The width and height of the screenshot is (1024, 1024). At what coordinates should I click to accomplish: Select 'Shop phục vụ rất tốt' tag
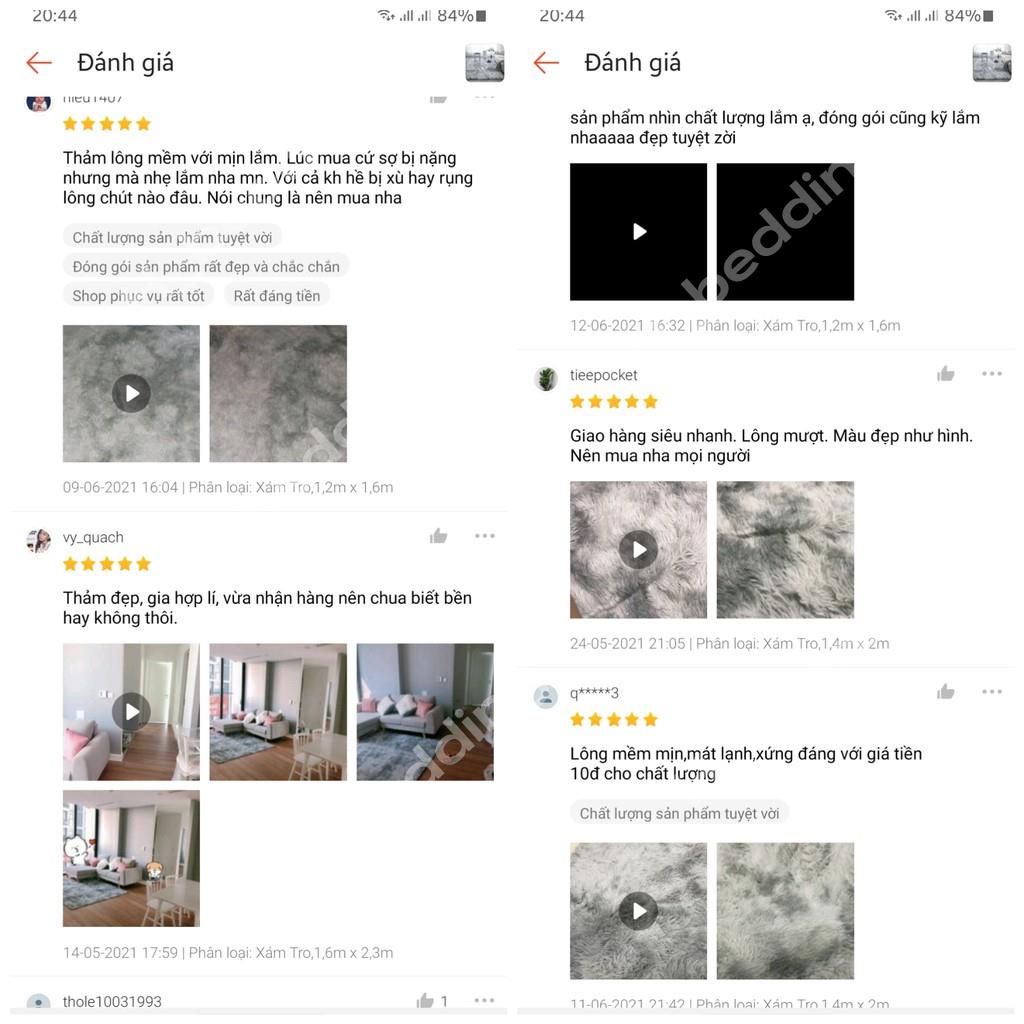tap(138, 296)
